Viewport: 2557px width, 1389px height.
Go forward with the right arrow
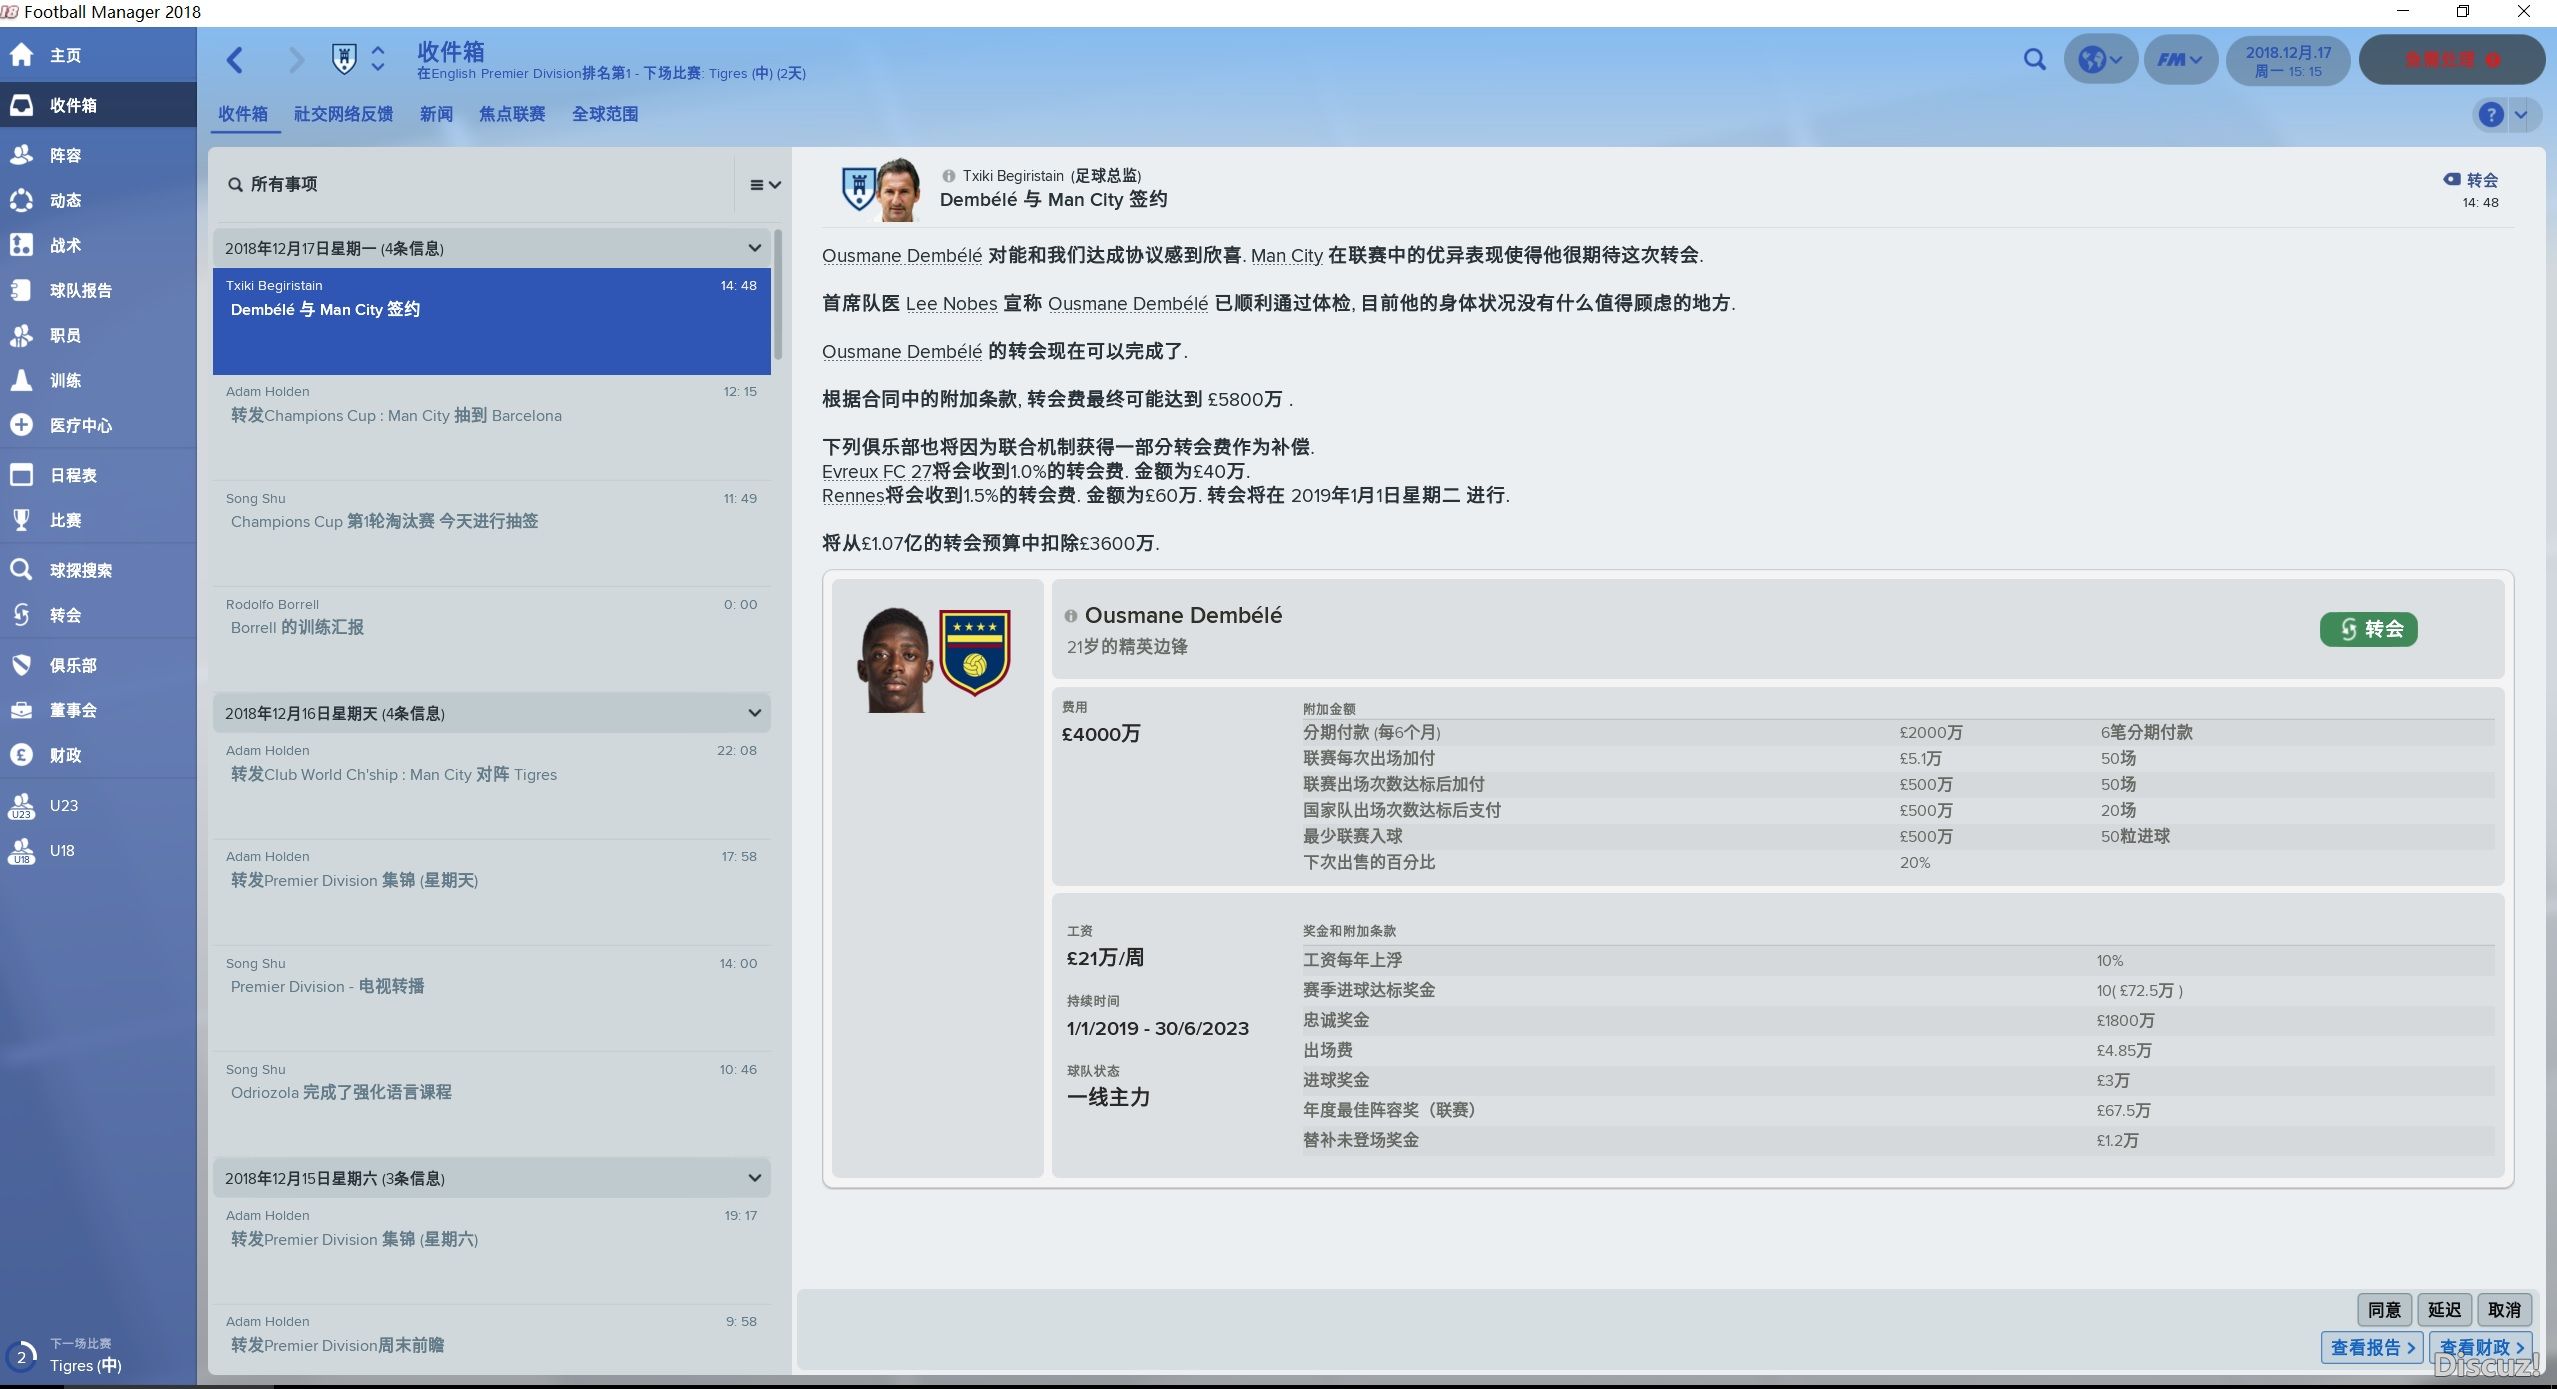(296, 60)
